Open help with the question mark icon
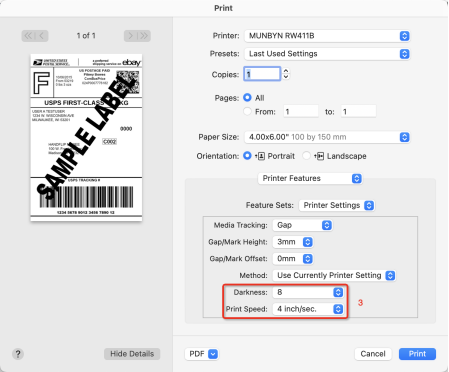 tap(18, 354)
